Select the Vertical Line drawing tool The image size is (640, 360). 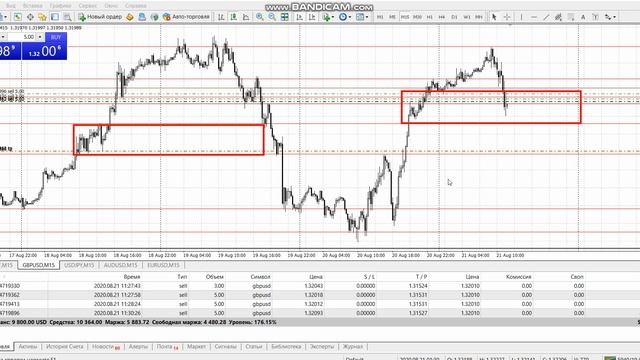521,17
